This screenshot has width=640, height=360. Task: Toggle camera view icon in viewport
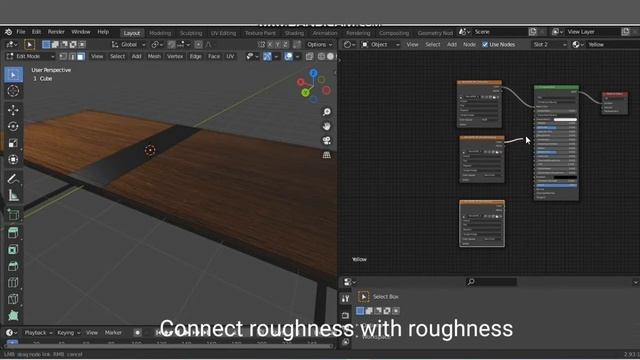pyautogui.click(x=327, y=141)
